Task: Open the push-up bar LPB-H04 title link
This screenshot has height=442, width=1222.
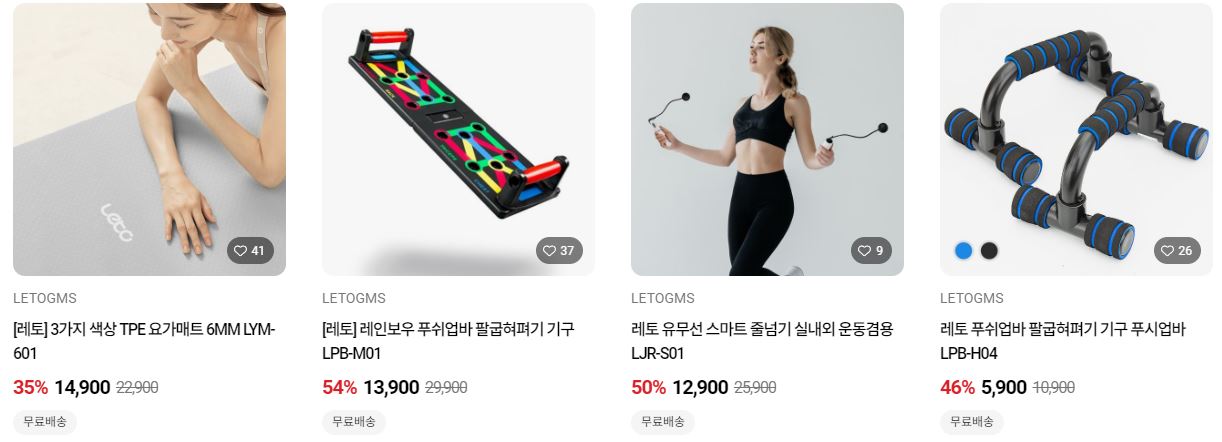Action: coord(1063,341)
